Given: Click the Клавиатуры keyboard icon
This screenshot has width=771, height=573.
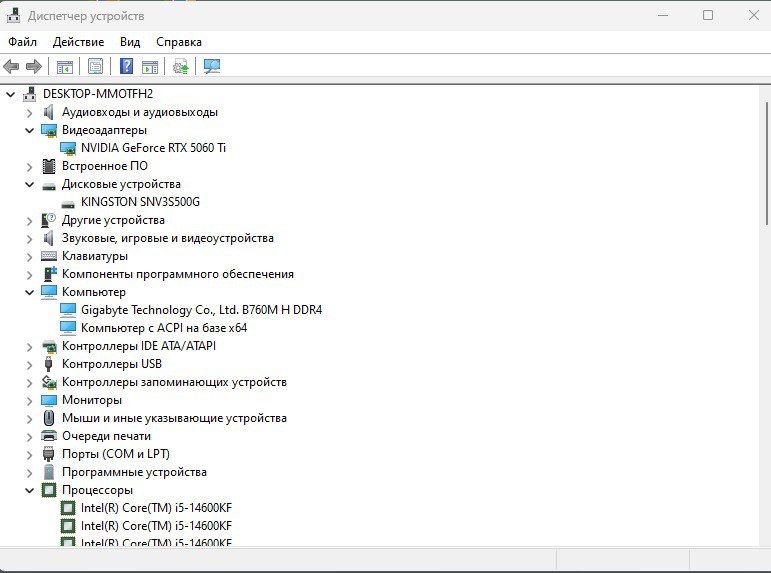Looking at the screenshot, I should pyautogui.click(x=49, y=256).
